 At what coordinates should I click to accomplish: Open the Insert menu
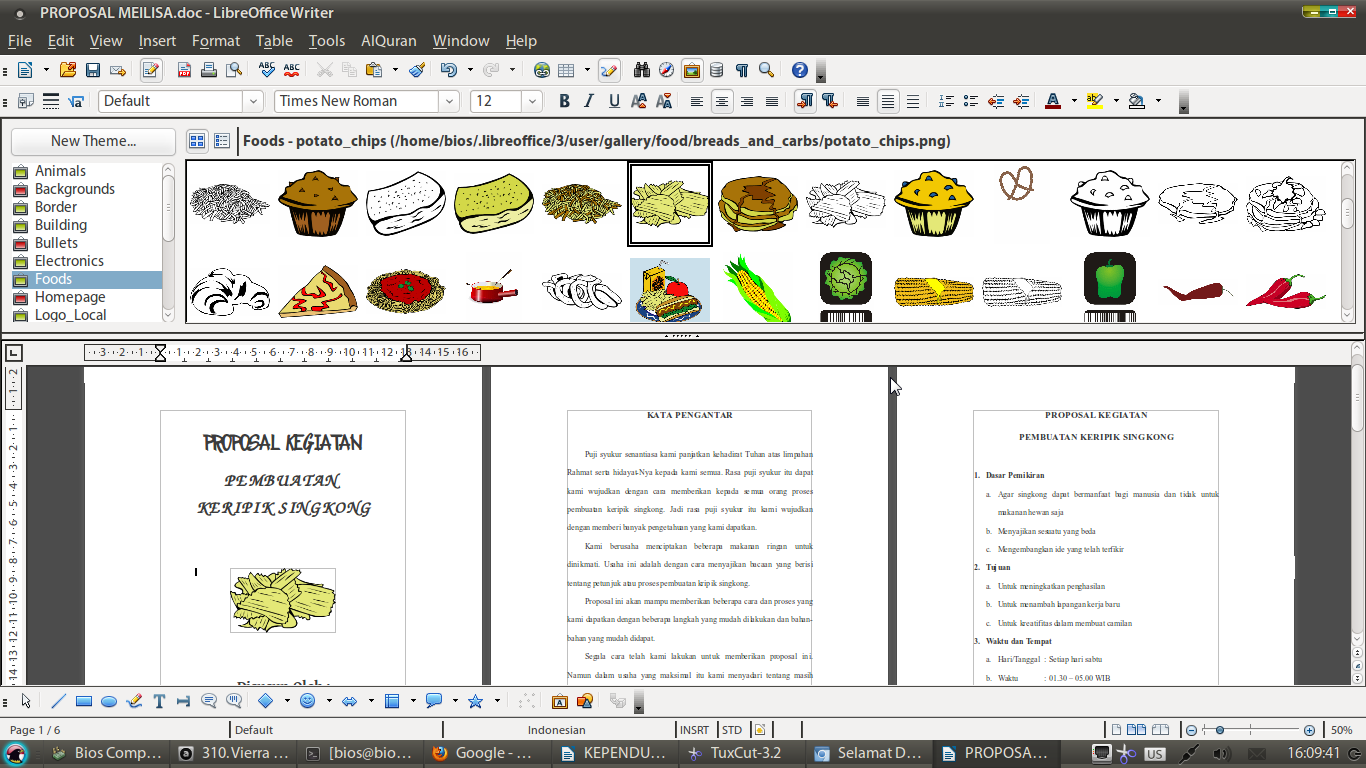(157, 41)
